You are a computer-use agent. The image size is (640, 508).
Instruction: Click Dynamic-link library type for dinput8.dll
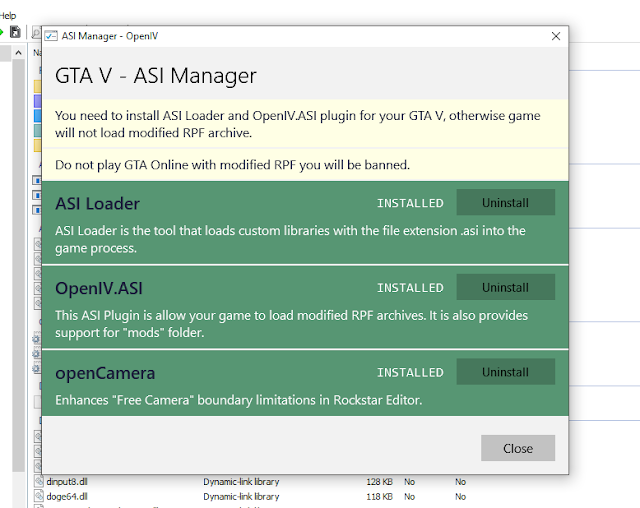241,482
